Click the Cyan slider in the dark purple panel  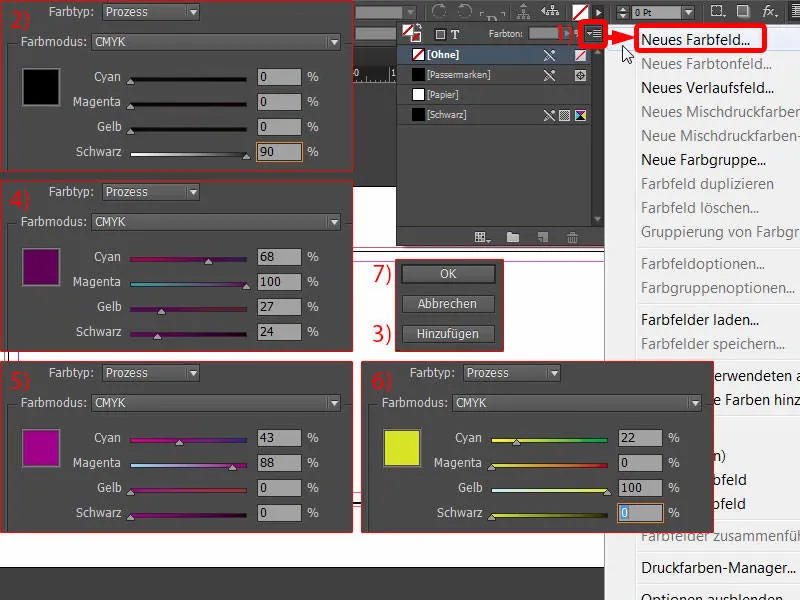point(189,259)
